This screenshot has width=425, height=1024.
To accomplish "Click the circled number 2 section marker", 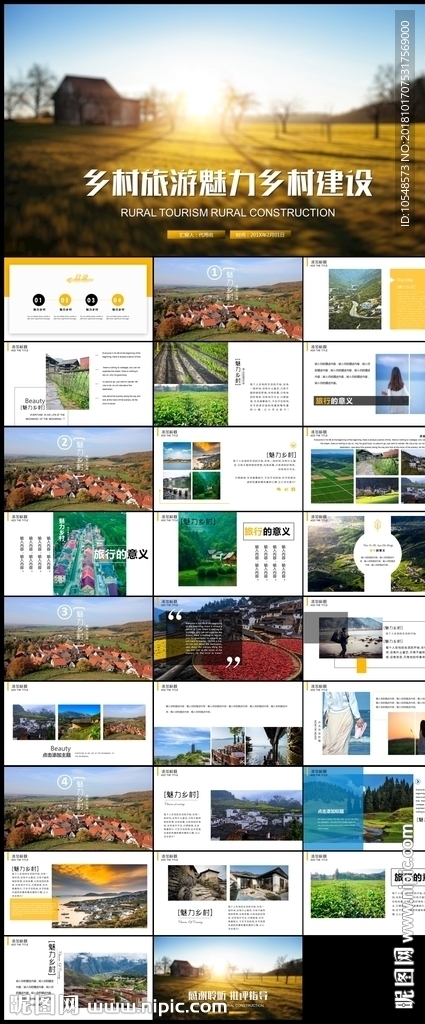I will pyautogui.click(x=64, y=443).
